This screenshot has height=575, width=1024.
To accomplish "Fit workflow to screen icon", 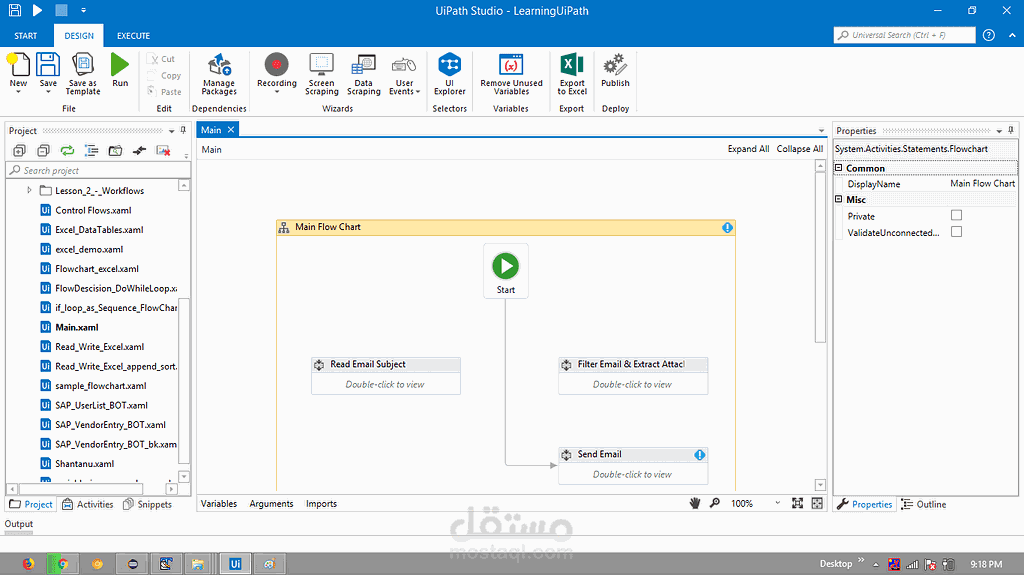I will point(797,503).
